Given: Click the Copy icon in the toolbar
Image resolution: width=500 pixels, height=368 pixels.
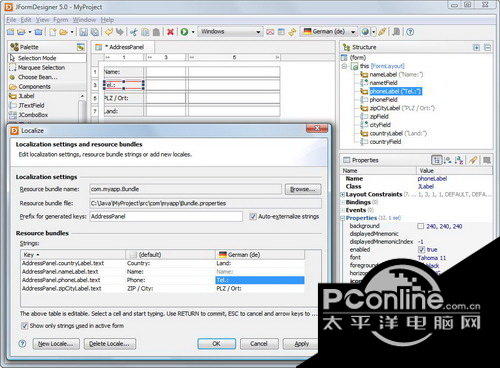Looking at the screenshot, I should (145, 32).
